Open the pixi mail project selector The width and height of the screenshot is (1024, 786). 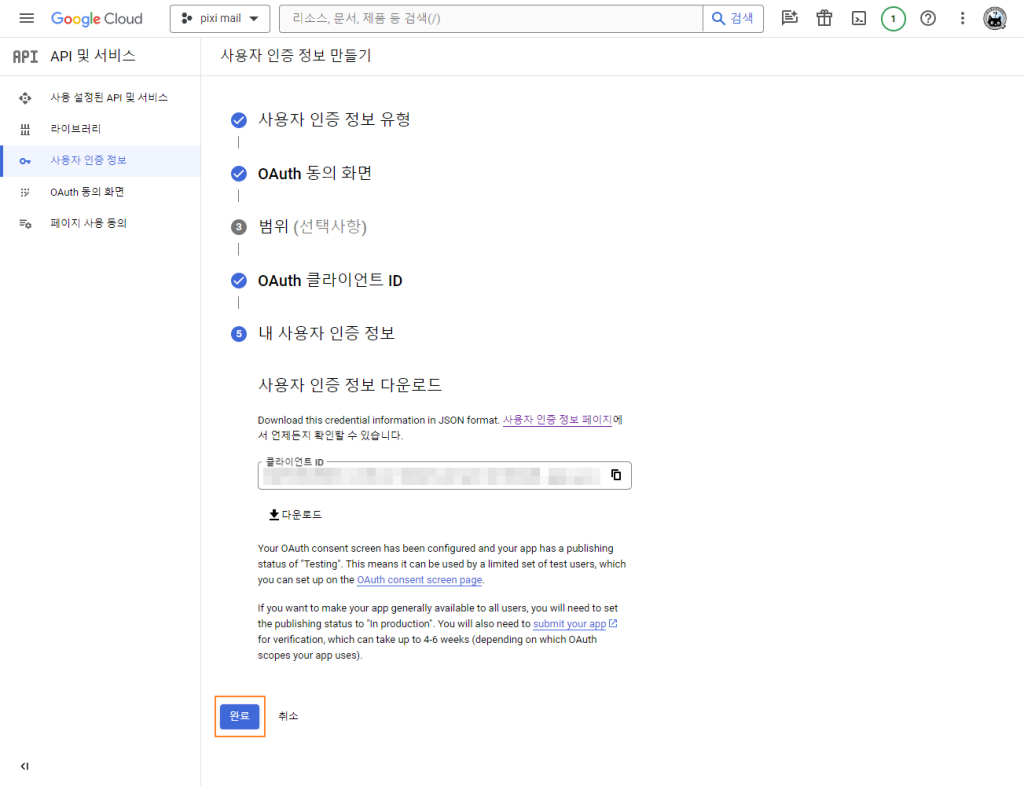point(220,19)
